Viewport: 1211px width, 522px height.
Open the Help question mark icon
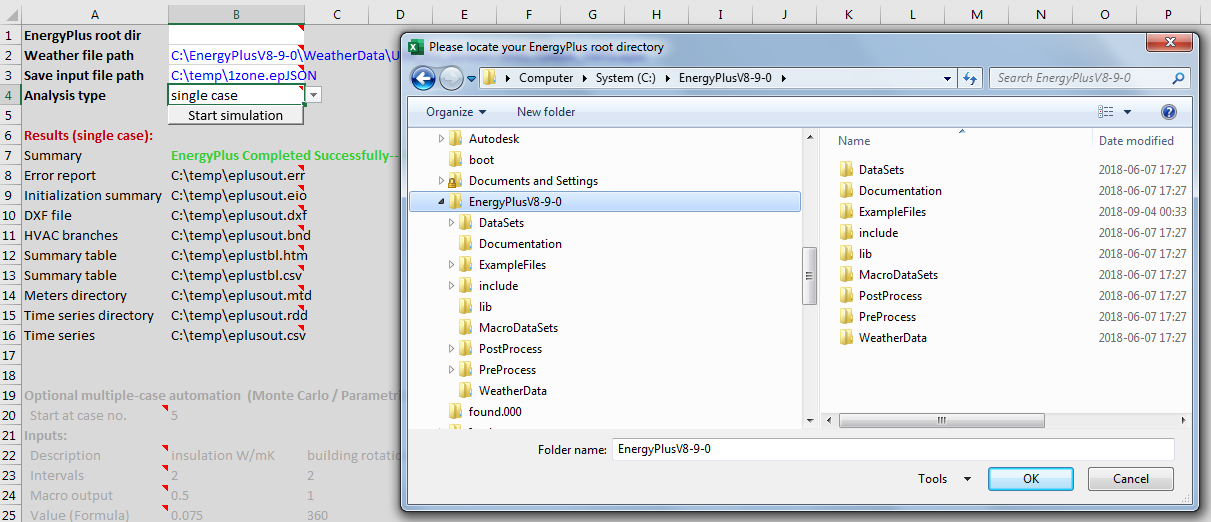click(1169, 112)
